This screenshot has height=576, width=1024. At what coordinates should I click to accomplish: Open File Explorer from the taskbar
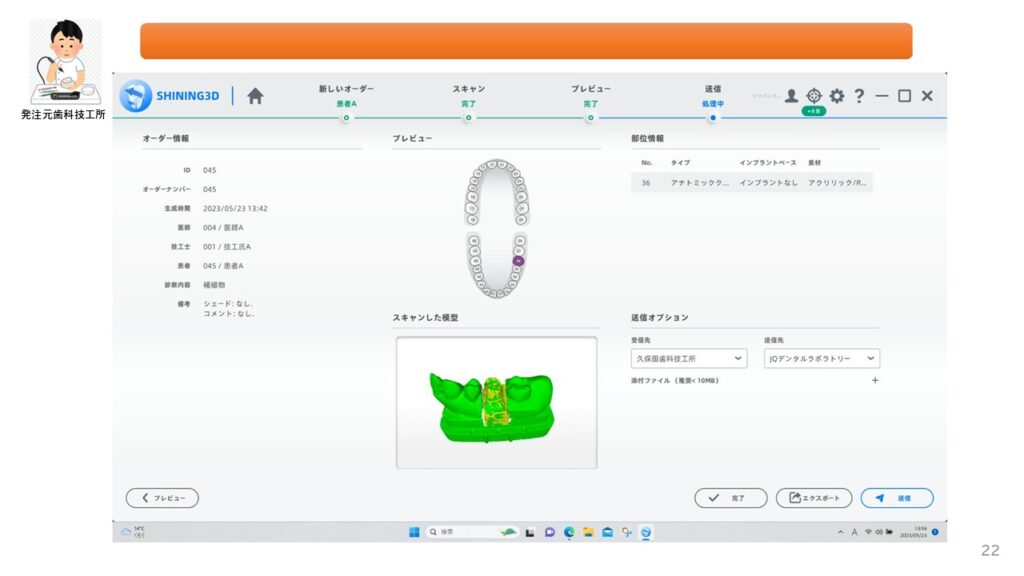point(589,532)
